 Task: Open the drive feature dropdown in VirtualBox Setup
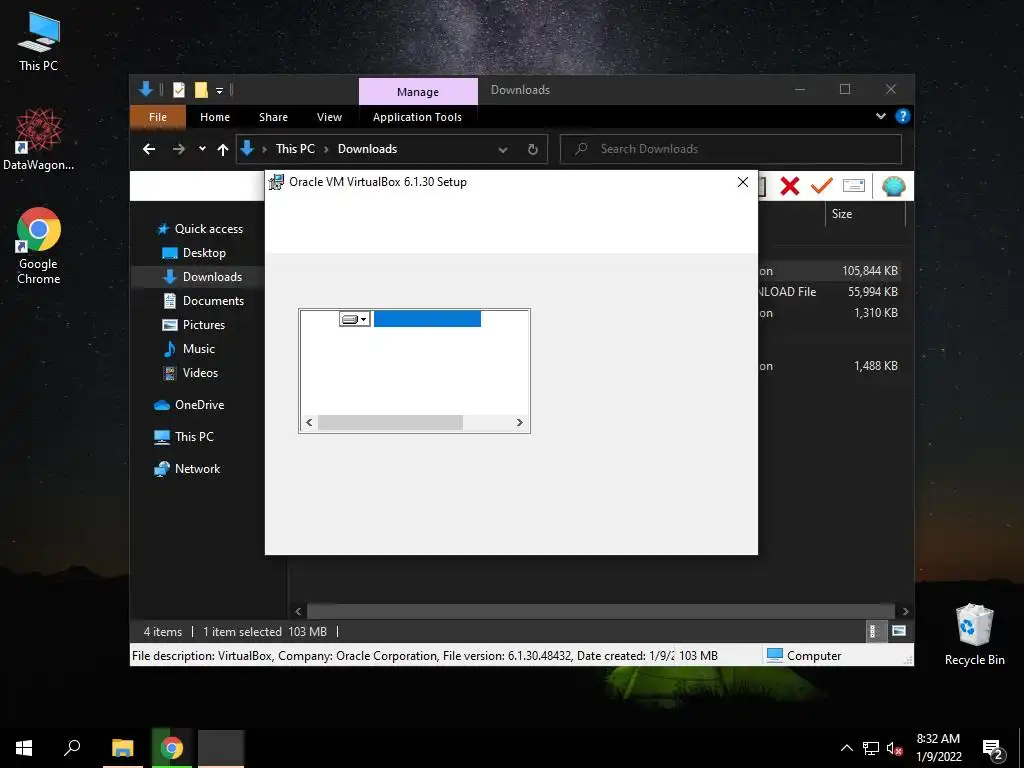(x=355, y=319)
